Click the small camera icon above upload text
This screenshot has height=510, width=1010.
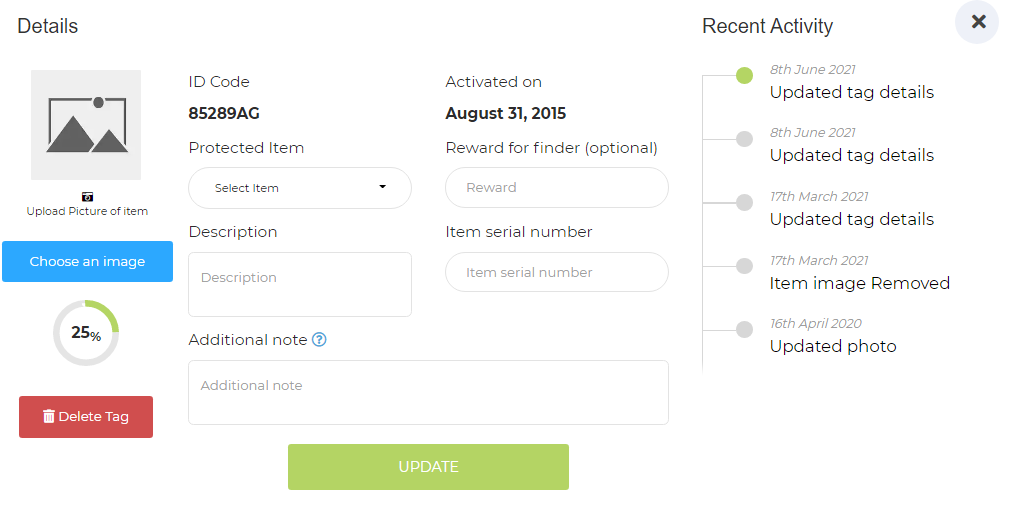(87, 197)
